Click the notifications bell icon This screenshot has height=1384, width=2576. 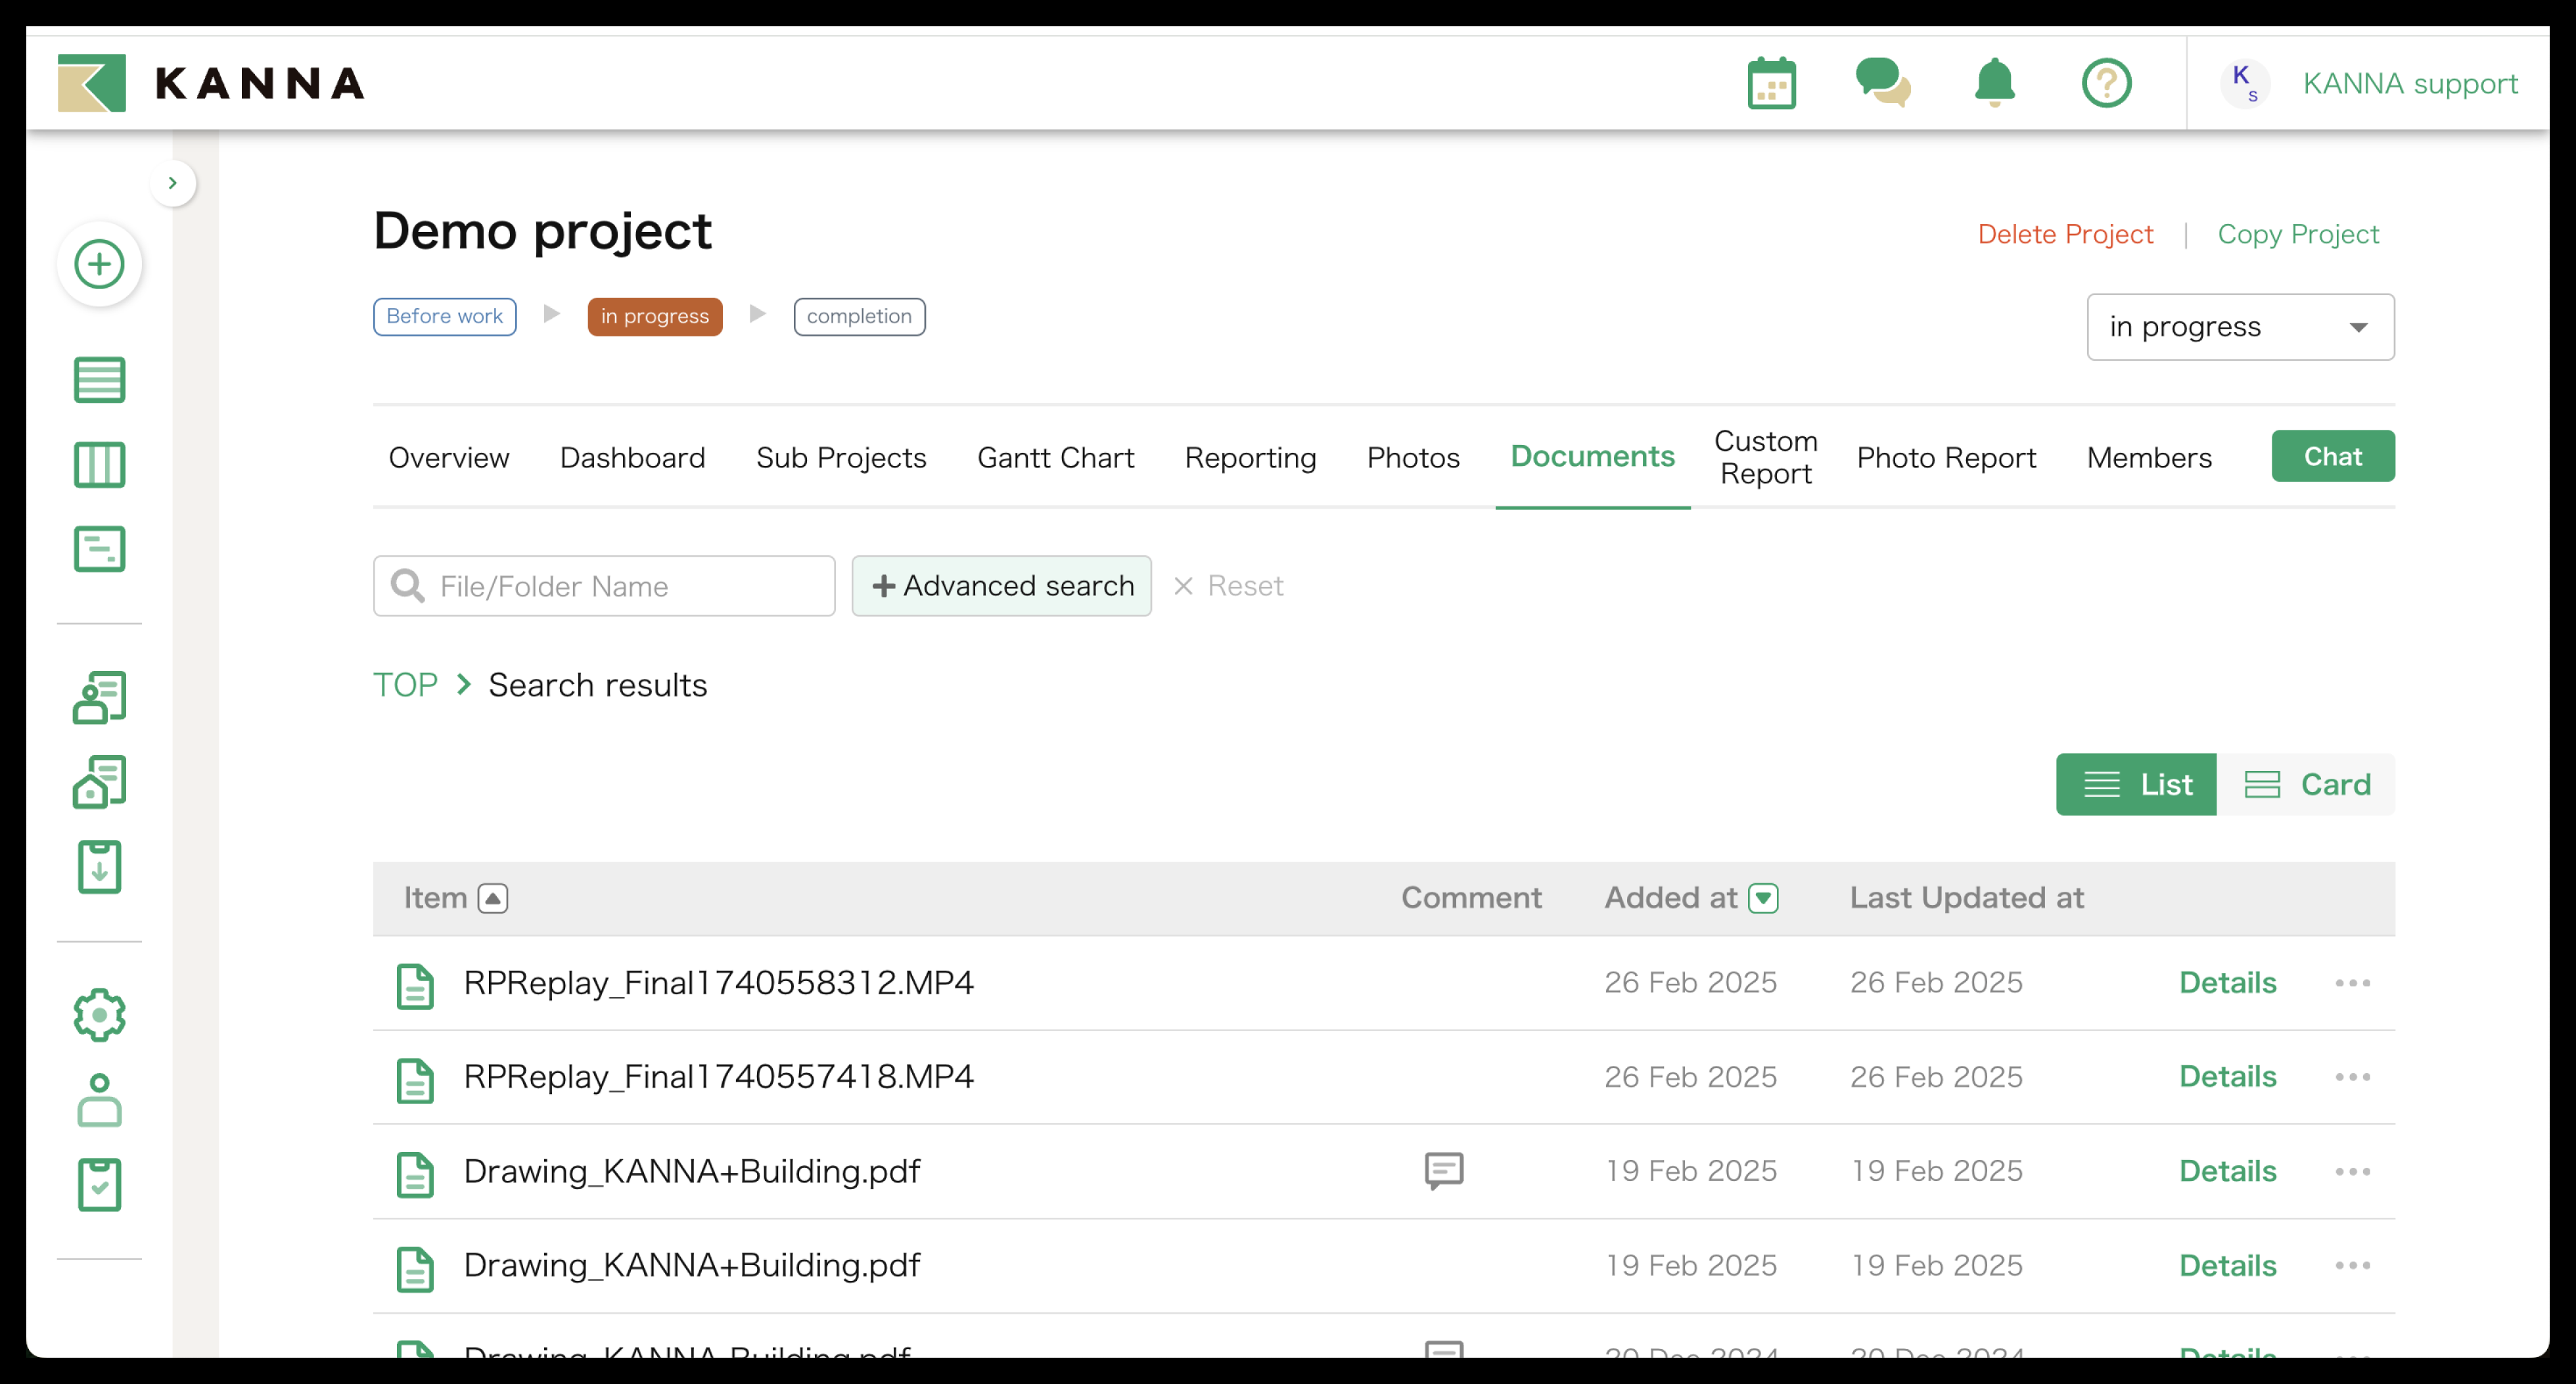1994,83
